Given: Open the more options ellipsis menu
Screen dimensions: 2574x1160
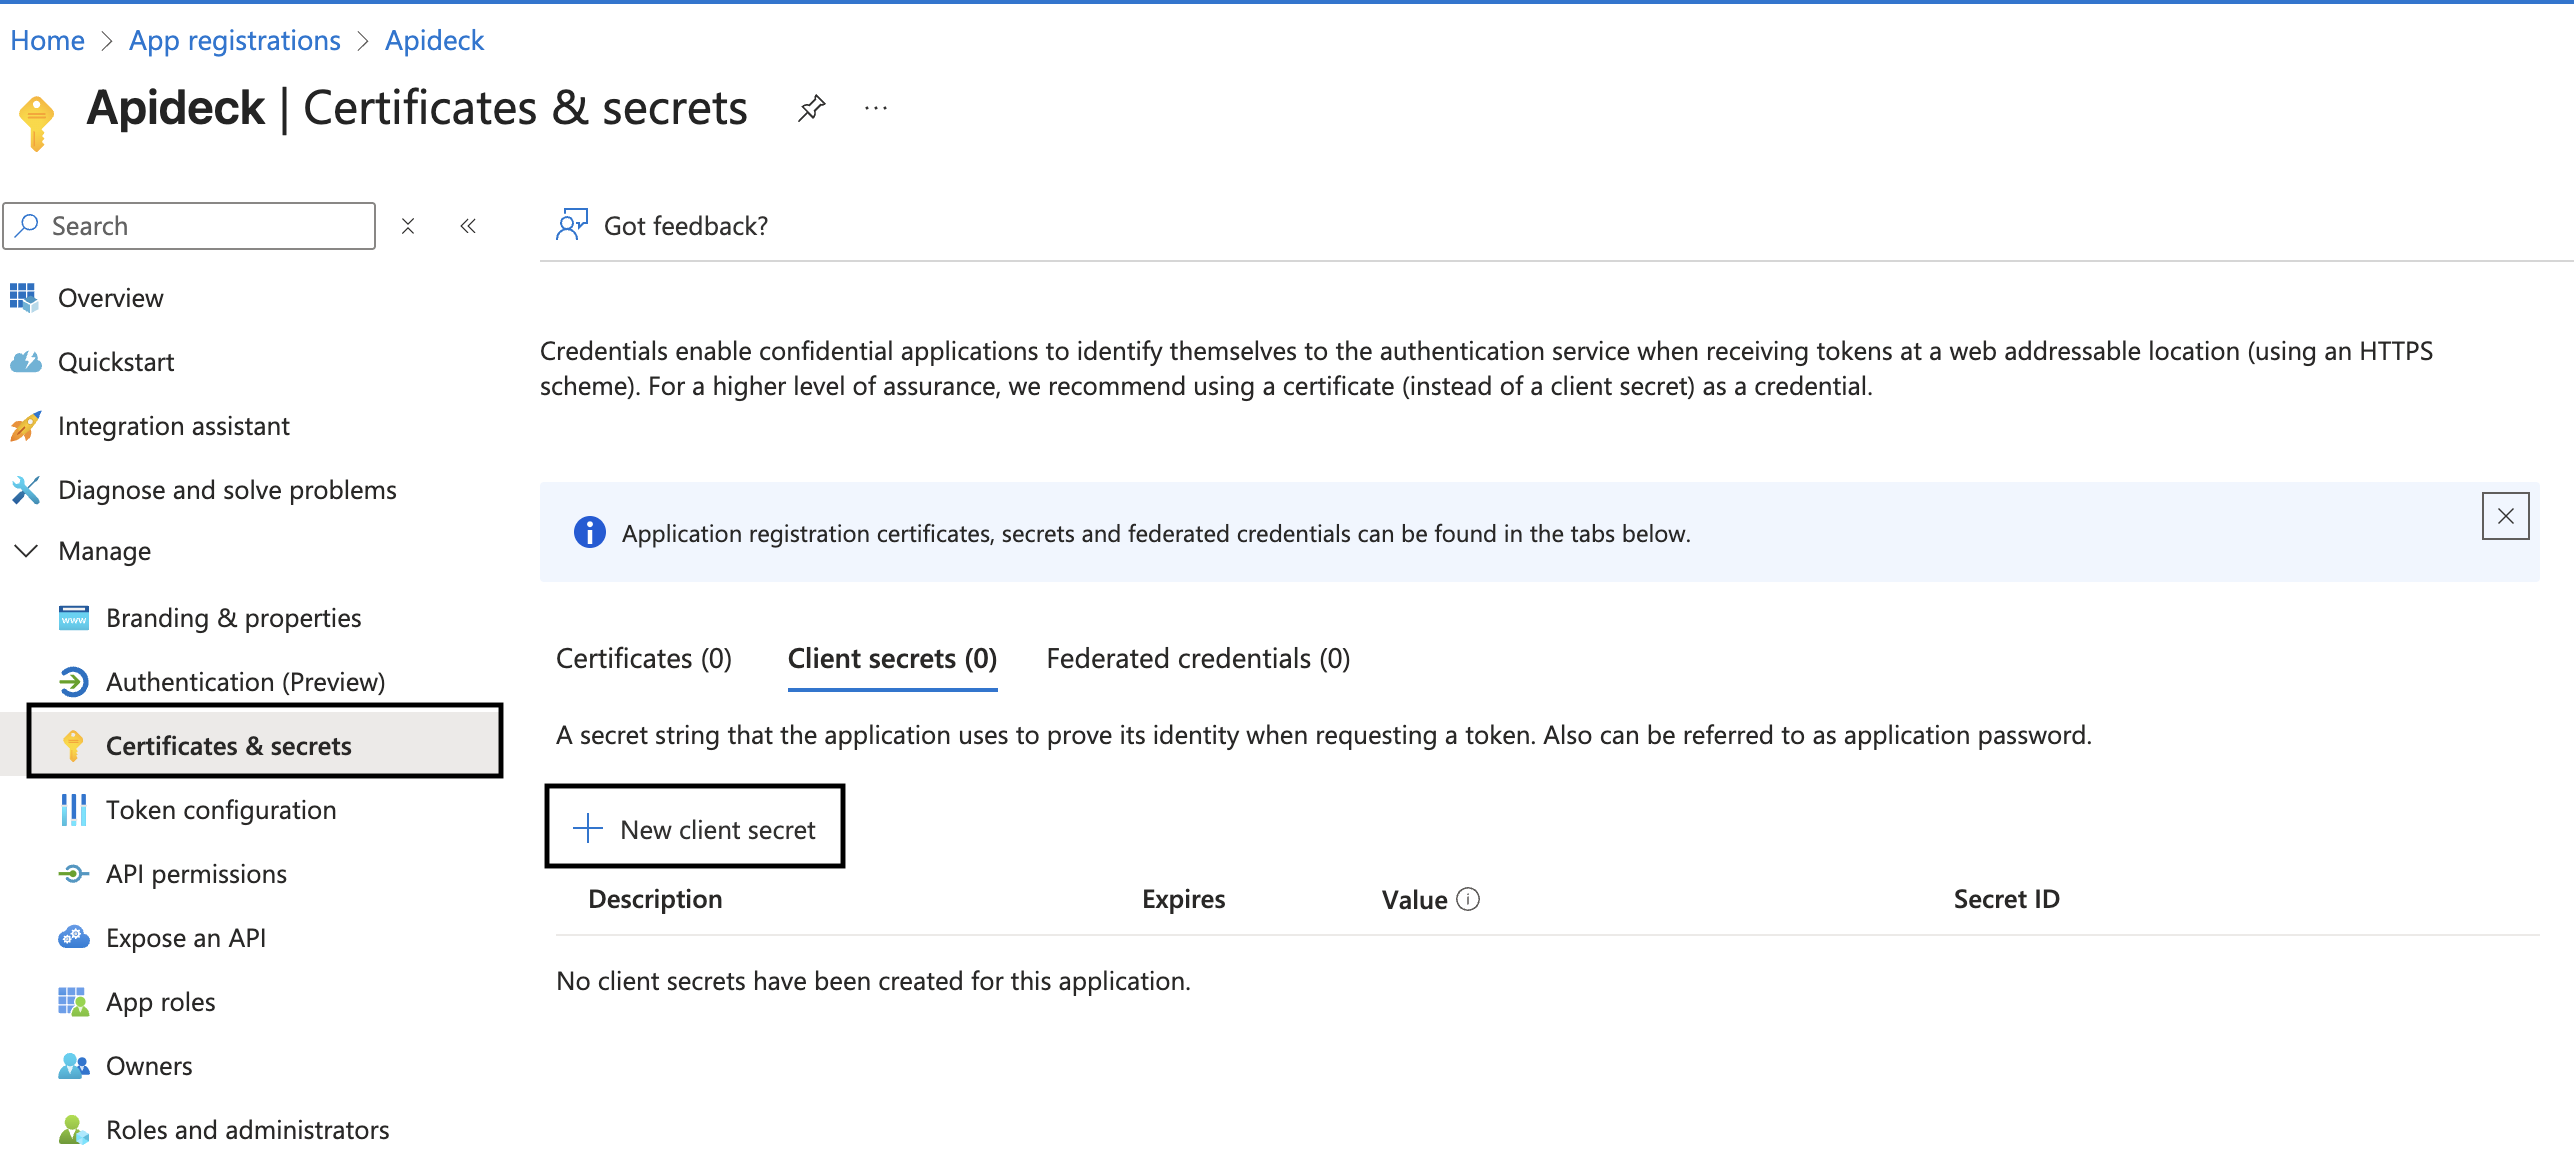Looking at the screenshot, I should (875, 108).
